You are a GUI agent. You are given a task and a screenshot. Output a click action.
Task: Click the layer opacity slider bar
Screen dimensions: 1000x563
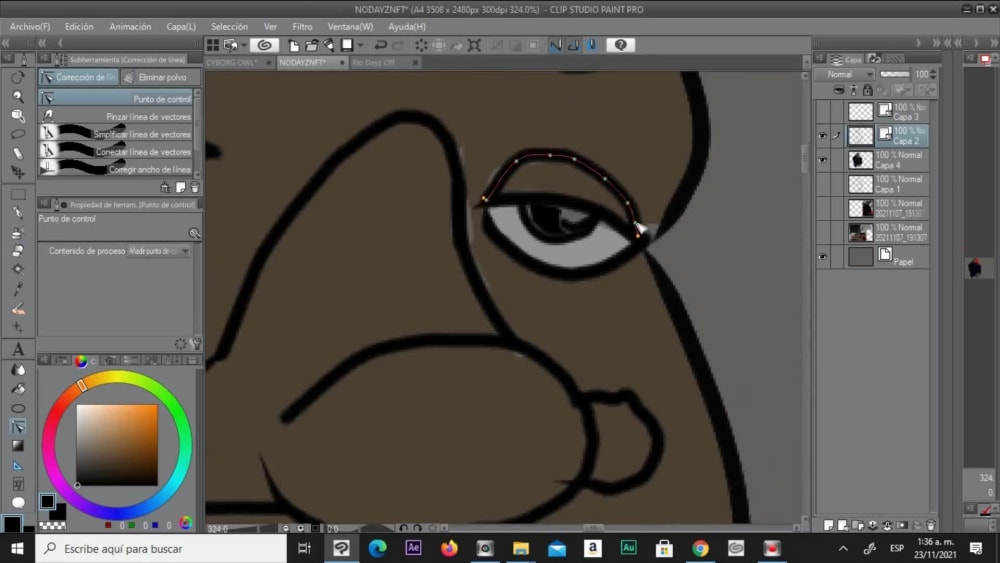click(895, 75)
